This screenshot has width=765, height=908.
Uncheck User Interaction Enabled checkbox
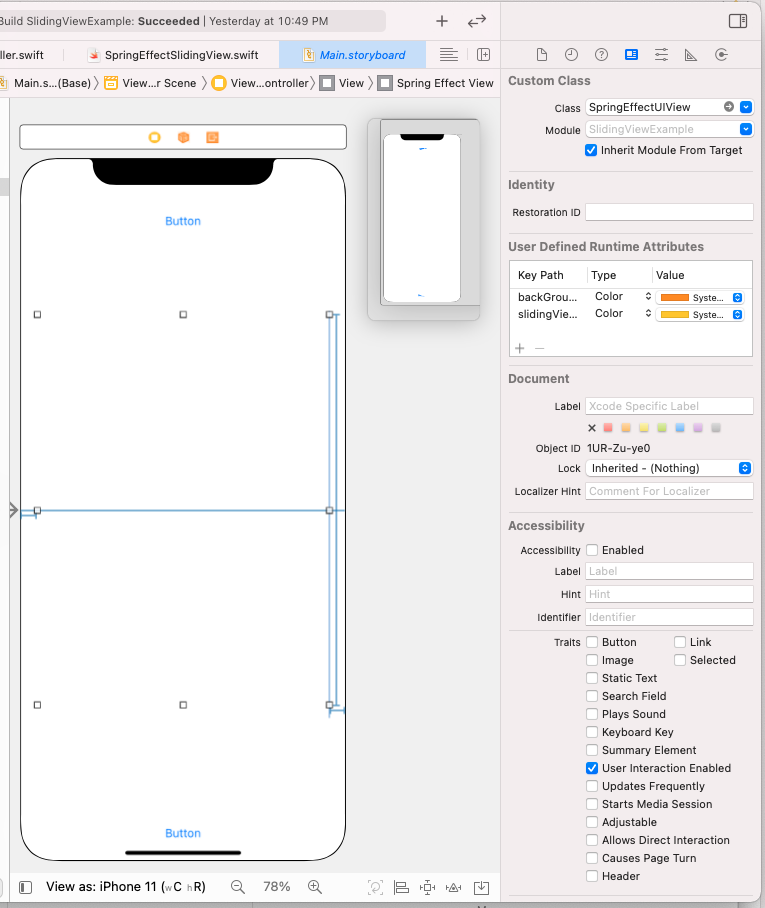(x=592, y=768)
